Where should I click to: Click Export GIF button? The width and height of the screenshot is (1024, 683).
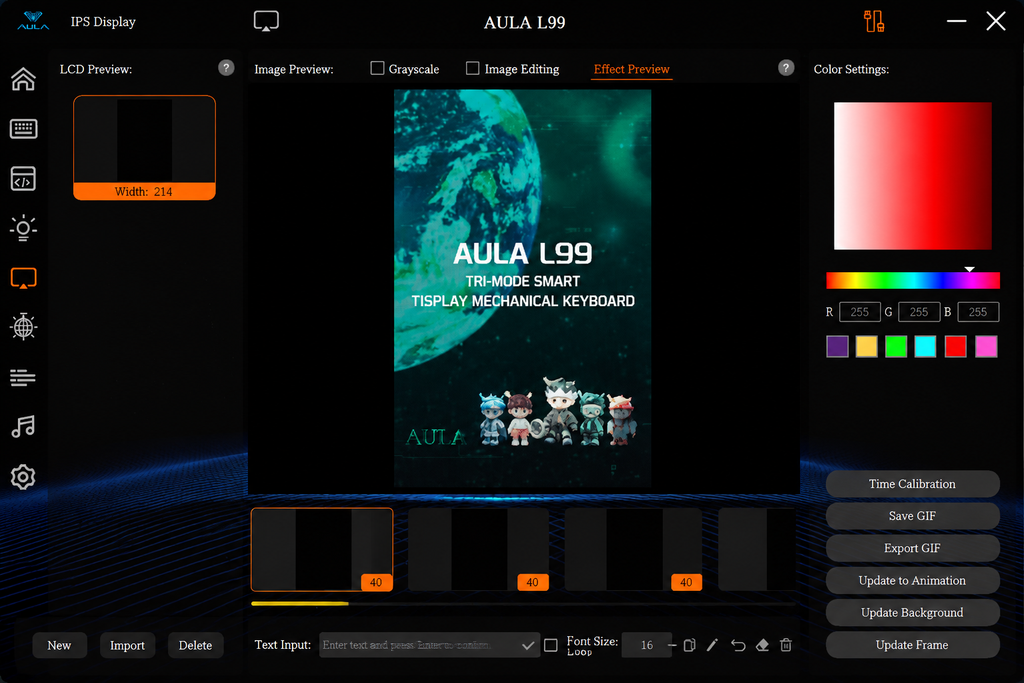[x=912, y=548]
